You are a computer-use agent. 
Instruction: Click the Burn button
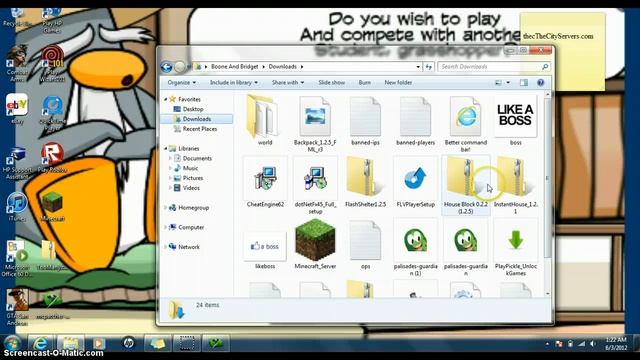coord(364,82)
